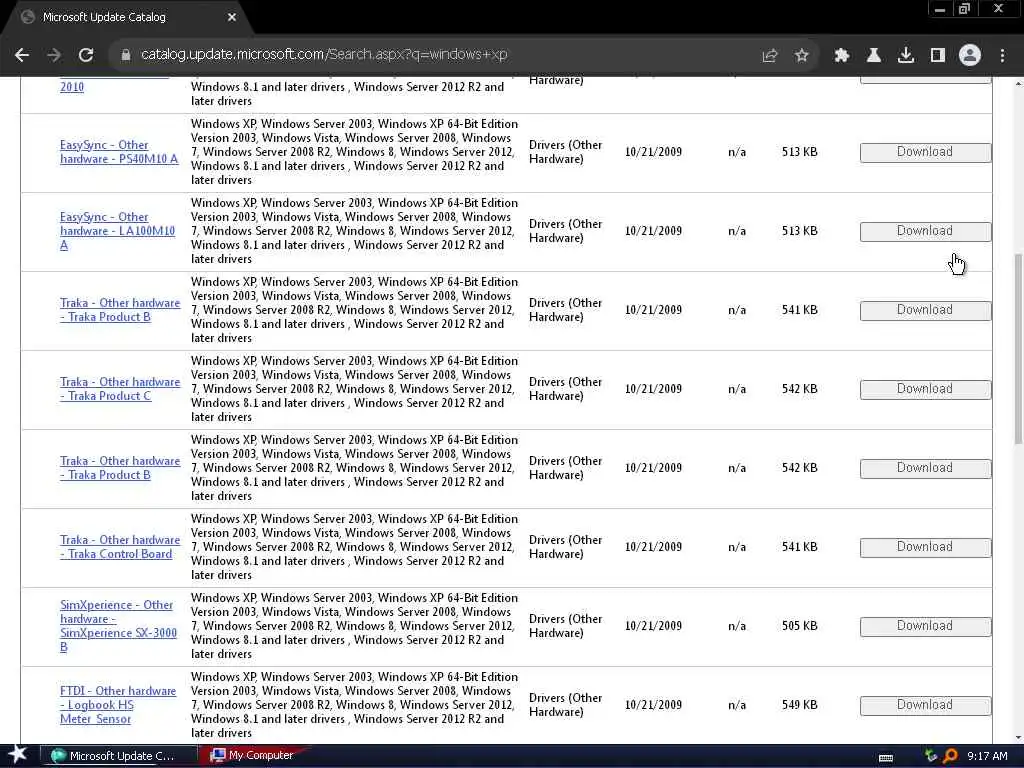Click the keyboard tray icon
The height and width of the screenshot is (768, 1024).
pos(886,758)
